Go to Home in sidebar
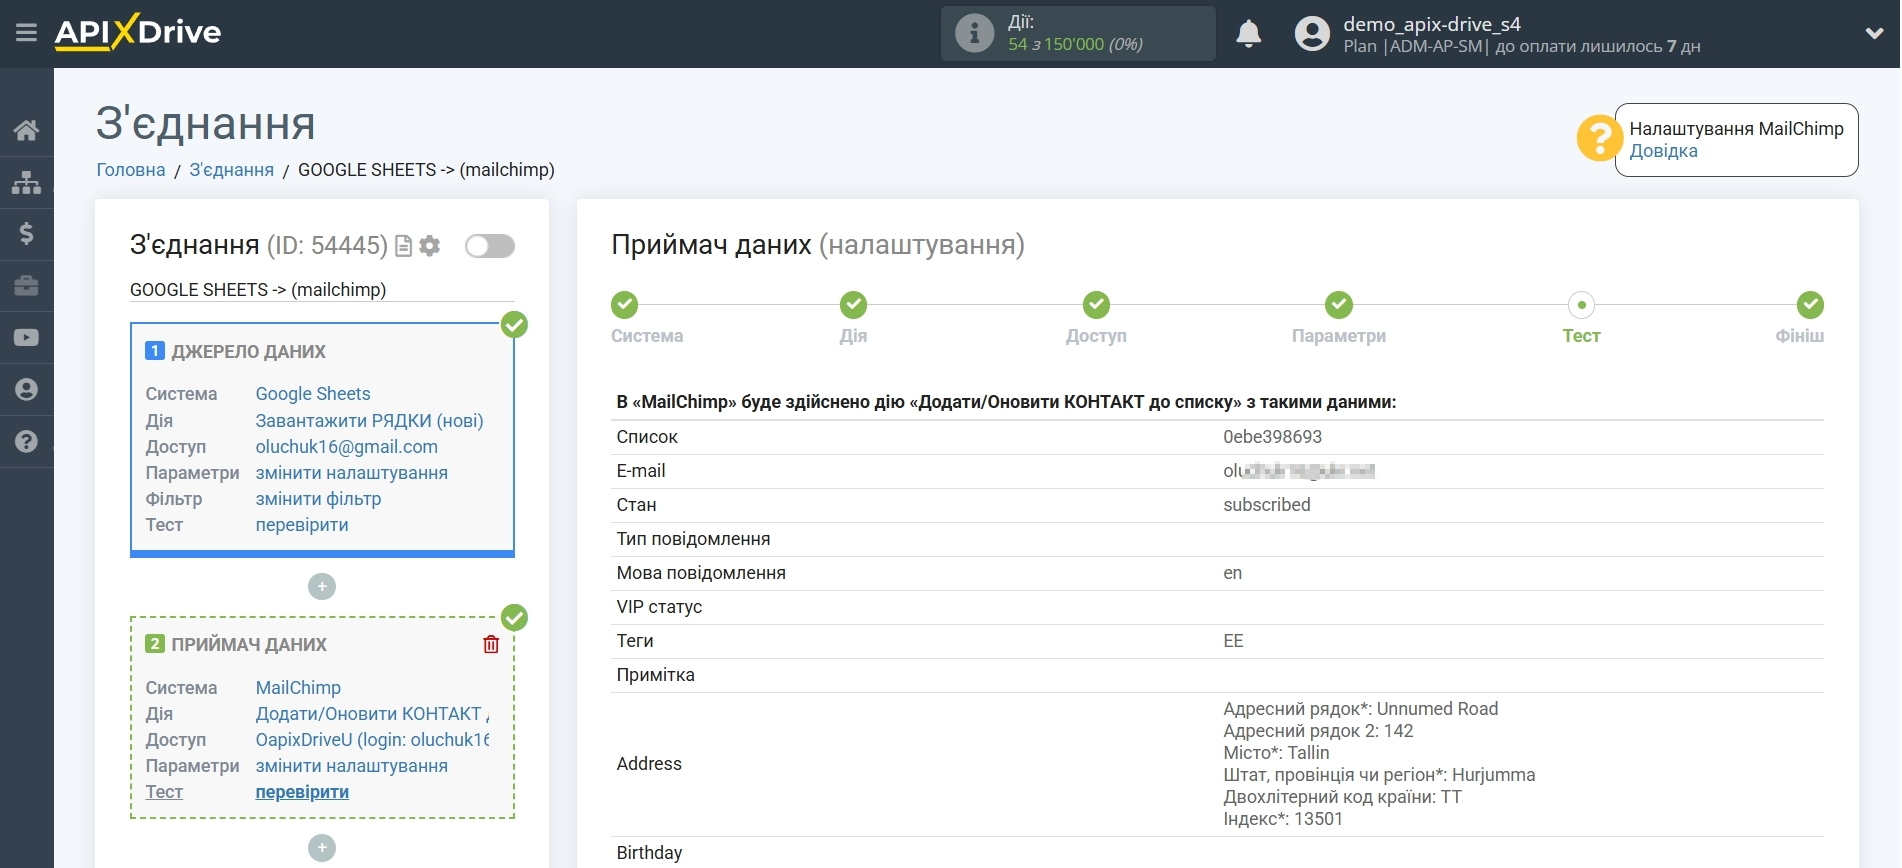 click(x=27, y=130)
